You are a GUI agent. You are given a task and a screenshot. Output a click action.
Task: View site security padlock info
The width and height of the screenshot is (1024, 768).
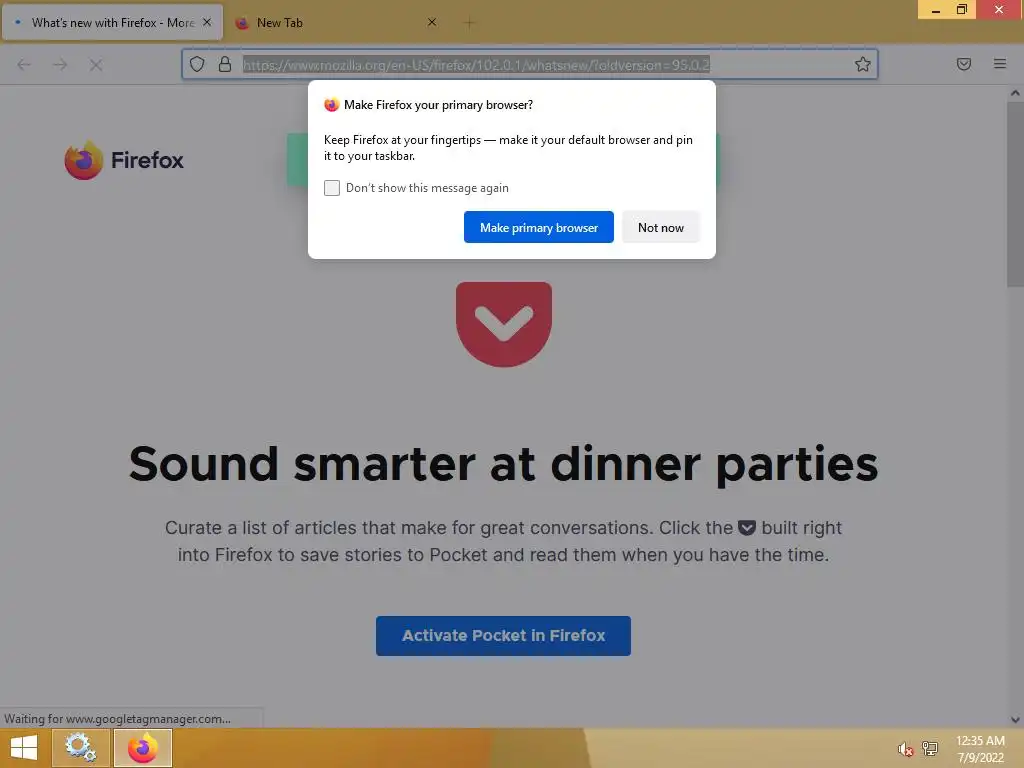click(225, 64)
